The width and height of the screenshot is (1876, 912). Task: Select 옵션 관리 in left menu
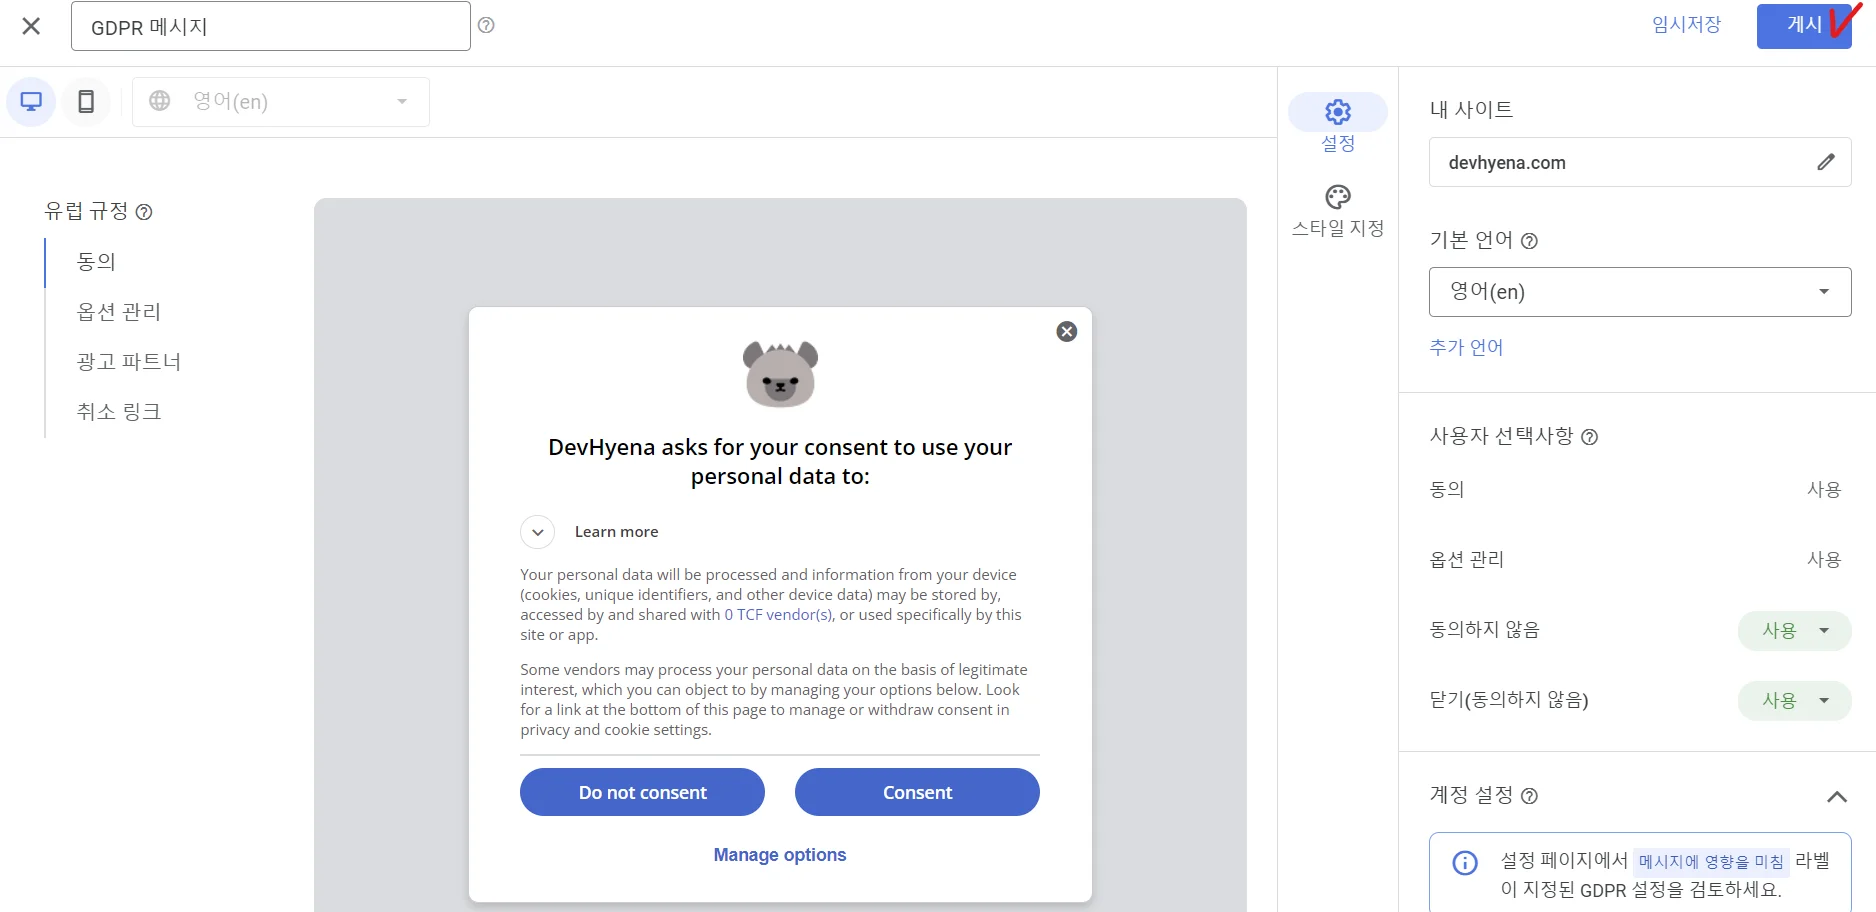[119, 312]
